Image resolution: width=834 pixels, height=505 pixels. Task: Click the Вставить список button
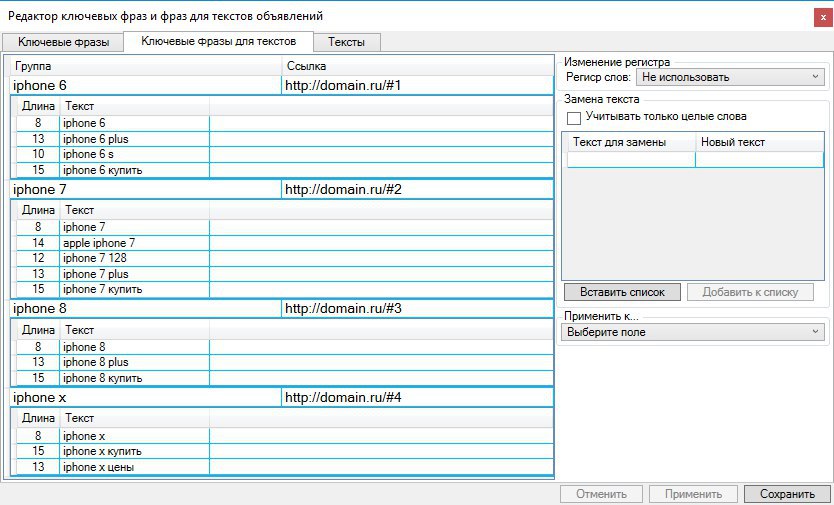point(622,292)
